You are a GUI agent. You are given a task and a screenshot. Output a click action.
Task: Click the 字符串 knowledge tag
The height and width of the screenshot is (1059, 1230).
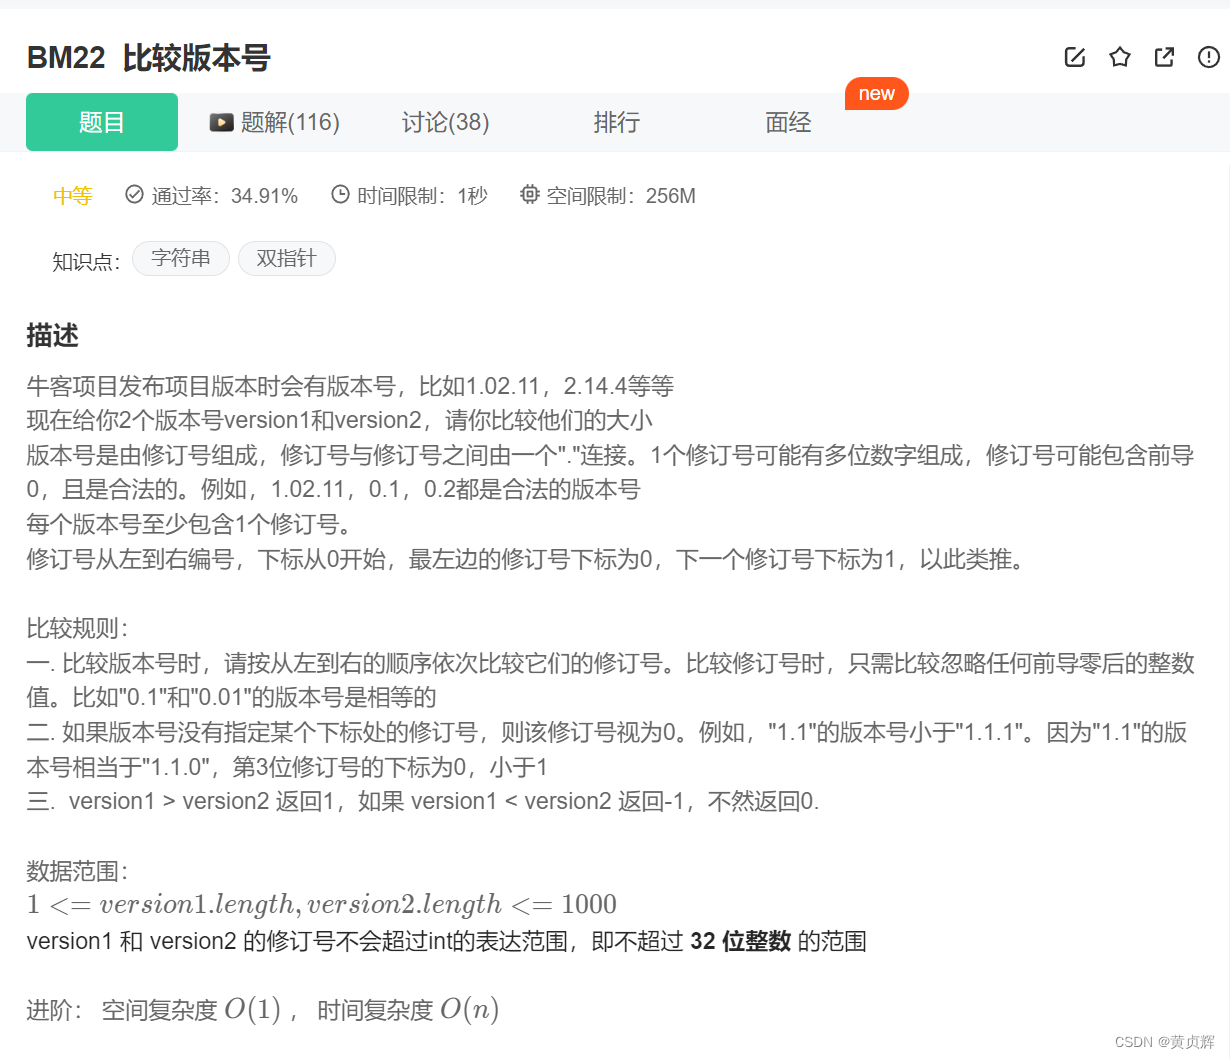(180, 258)
